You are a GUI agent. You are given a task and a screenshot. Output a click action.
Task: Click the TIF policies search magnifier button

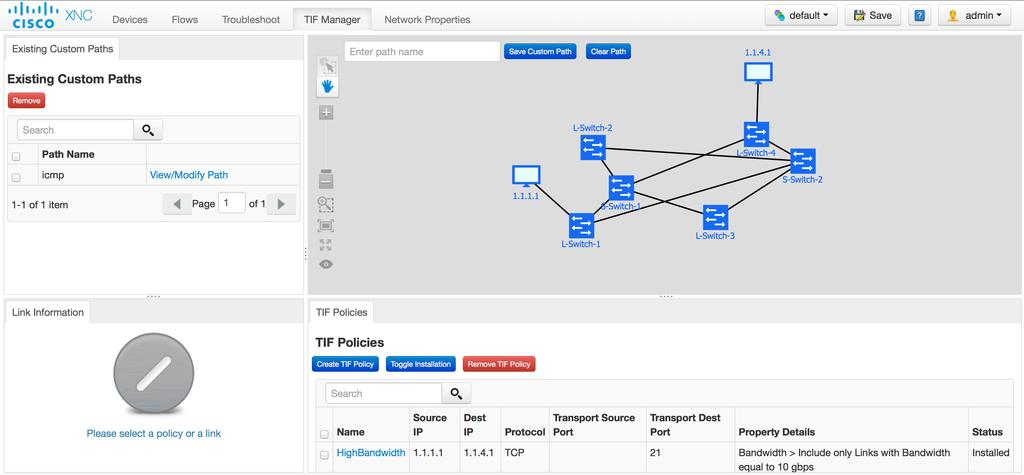tap(456, 393)
